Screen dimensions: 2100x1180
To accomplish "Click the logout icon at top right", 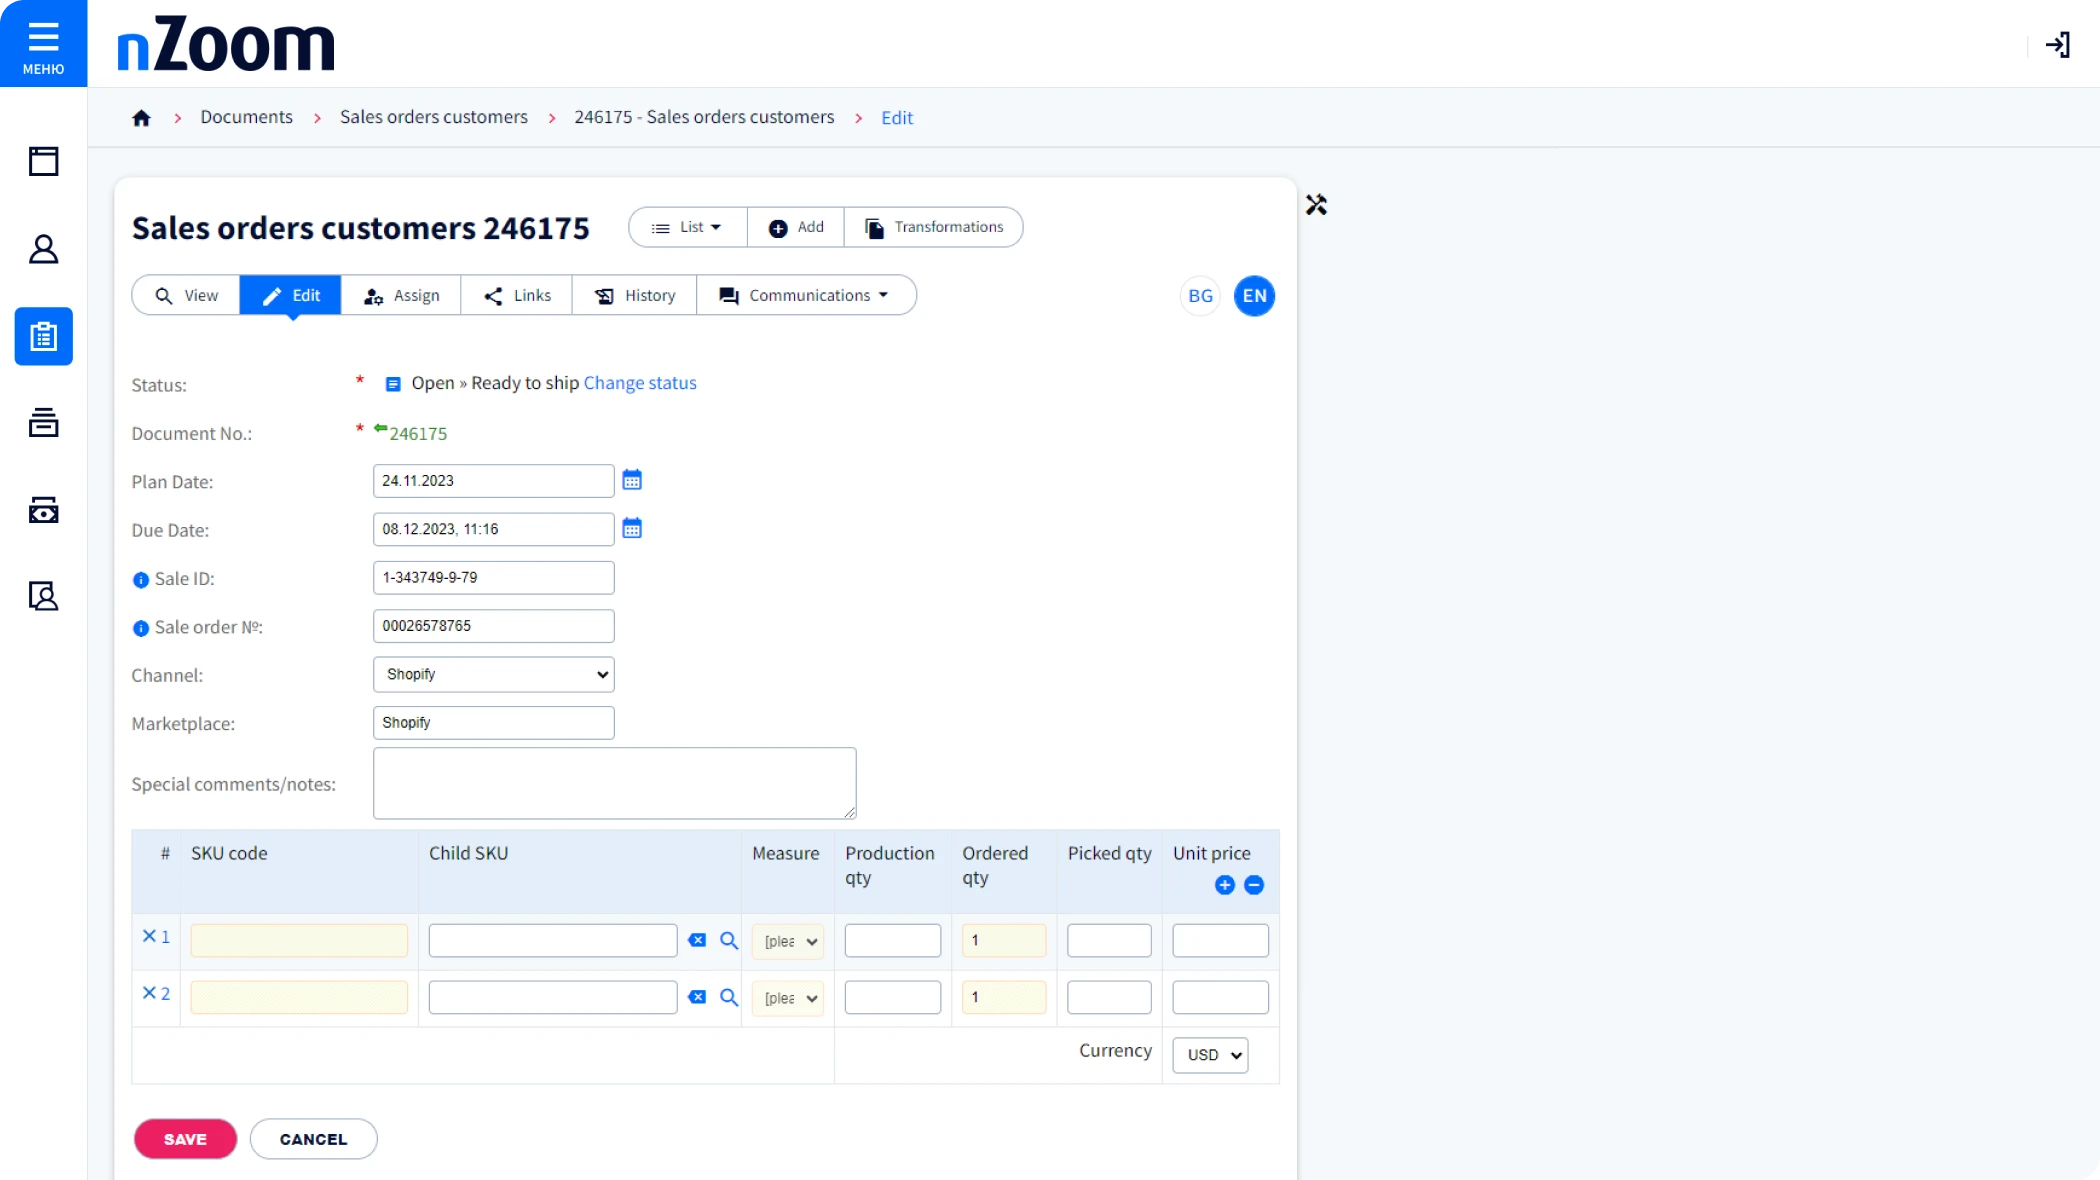I will [x=2058, y=44].
